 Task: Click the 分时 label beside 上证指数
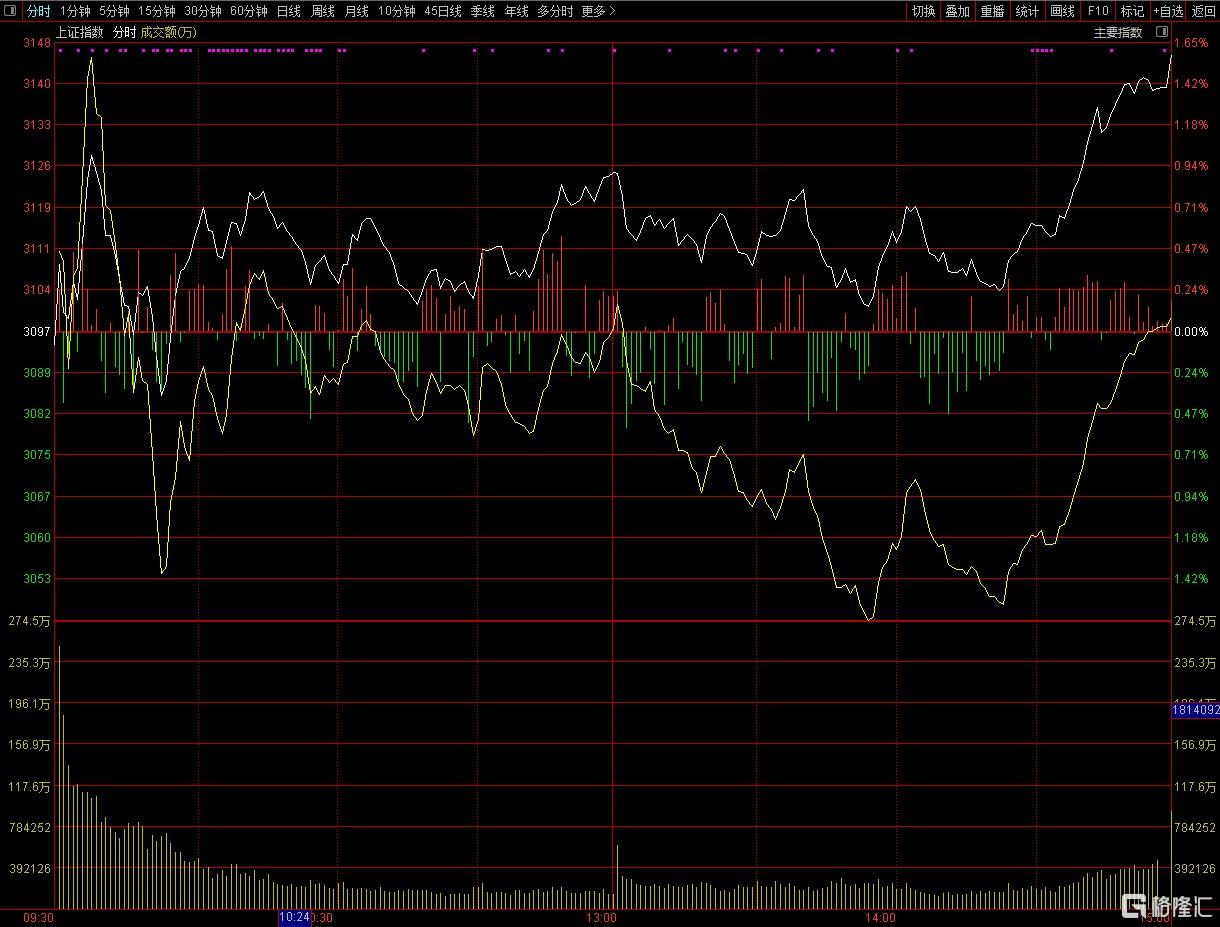124,32
